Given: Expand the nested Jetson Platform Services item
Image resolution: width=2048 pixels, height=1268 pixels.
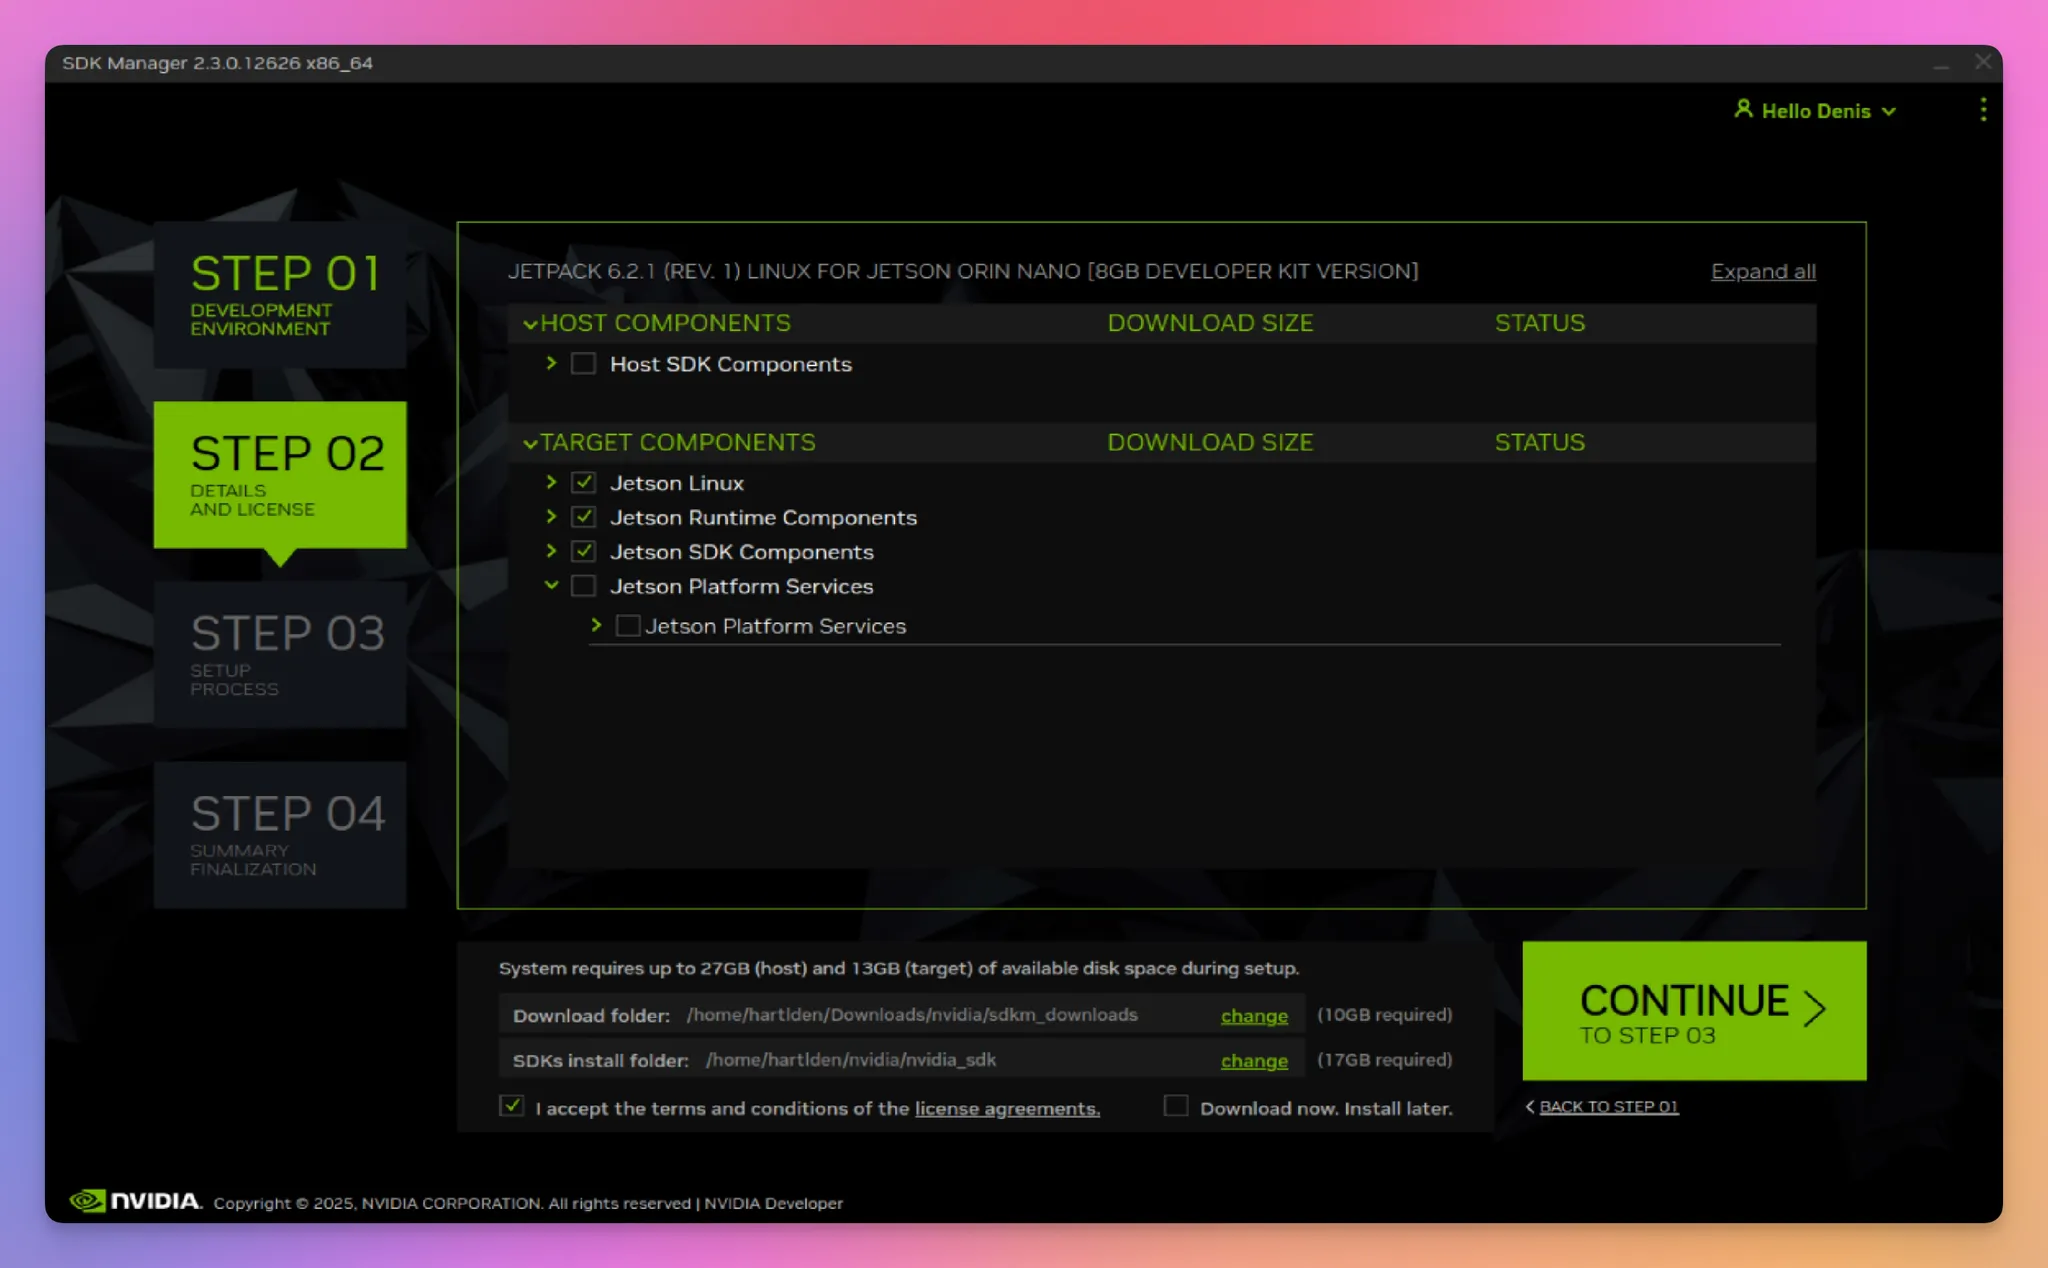Looking at the screenshot, I should 596,625.
